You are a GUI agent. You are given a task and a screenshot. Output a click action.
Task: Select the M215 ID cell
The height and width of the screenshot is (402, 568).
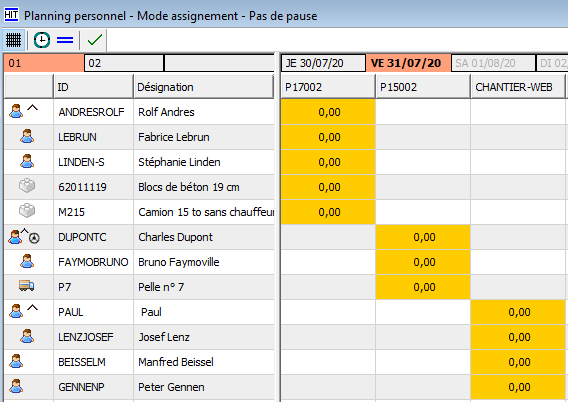click(x=93, y=212)
